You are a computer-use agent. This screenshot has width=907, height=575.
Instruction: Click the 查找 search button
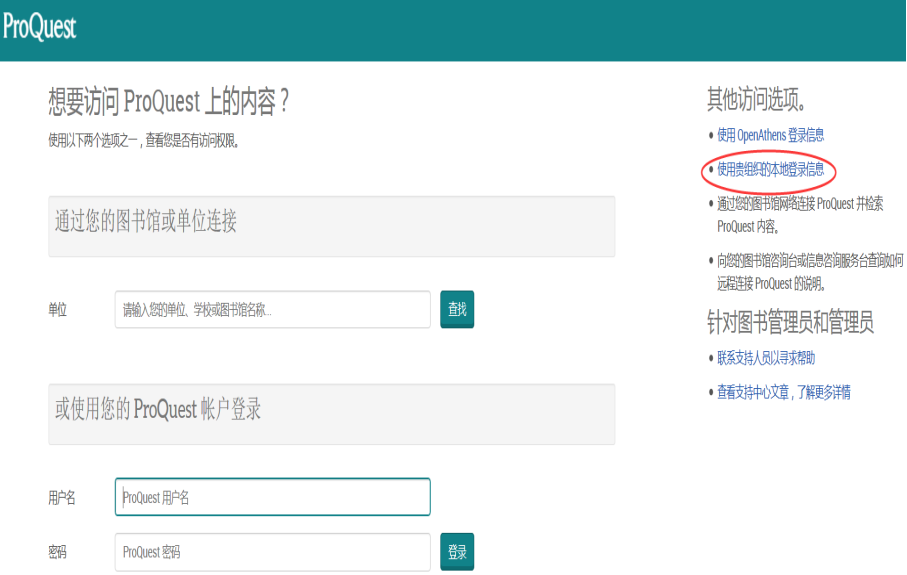tap(457, 309)
